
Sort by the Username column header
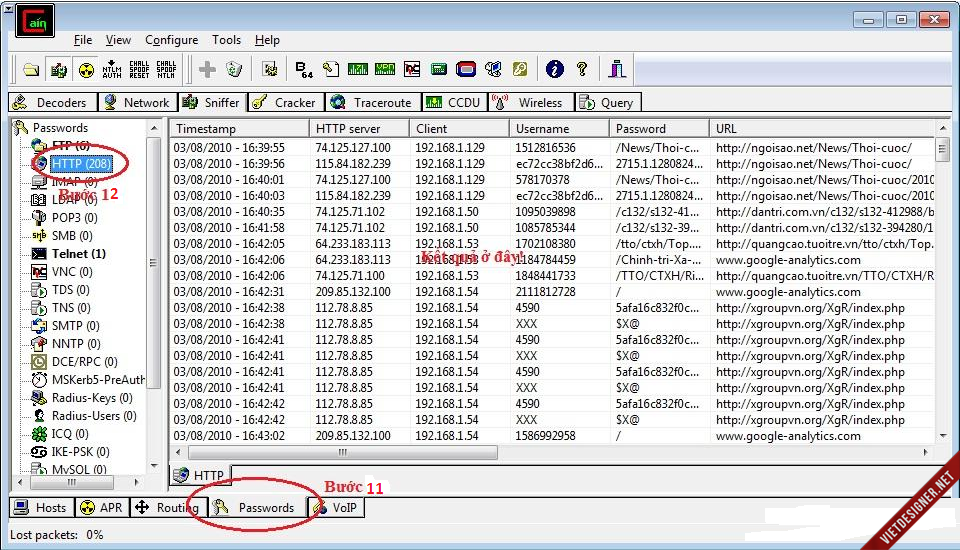click(559, 129)
